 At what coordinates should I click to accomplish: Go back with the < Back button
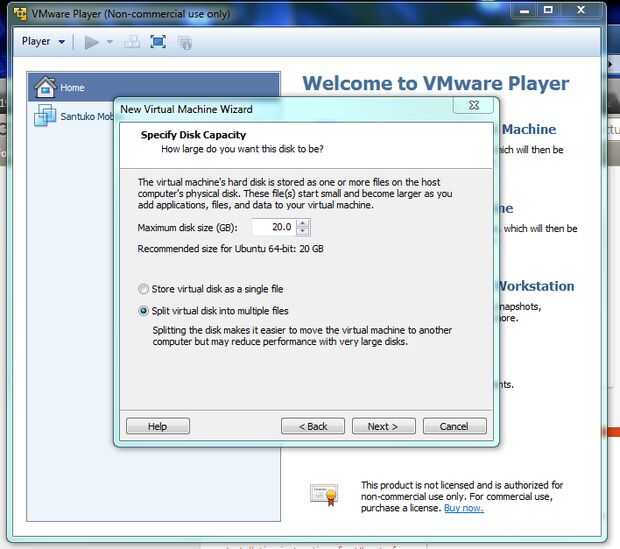(313, 426)
